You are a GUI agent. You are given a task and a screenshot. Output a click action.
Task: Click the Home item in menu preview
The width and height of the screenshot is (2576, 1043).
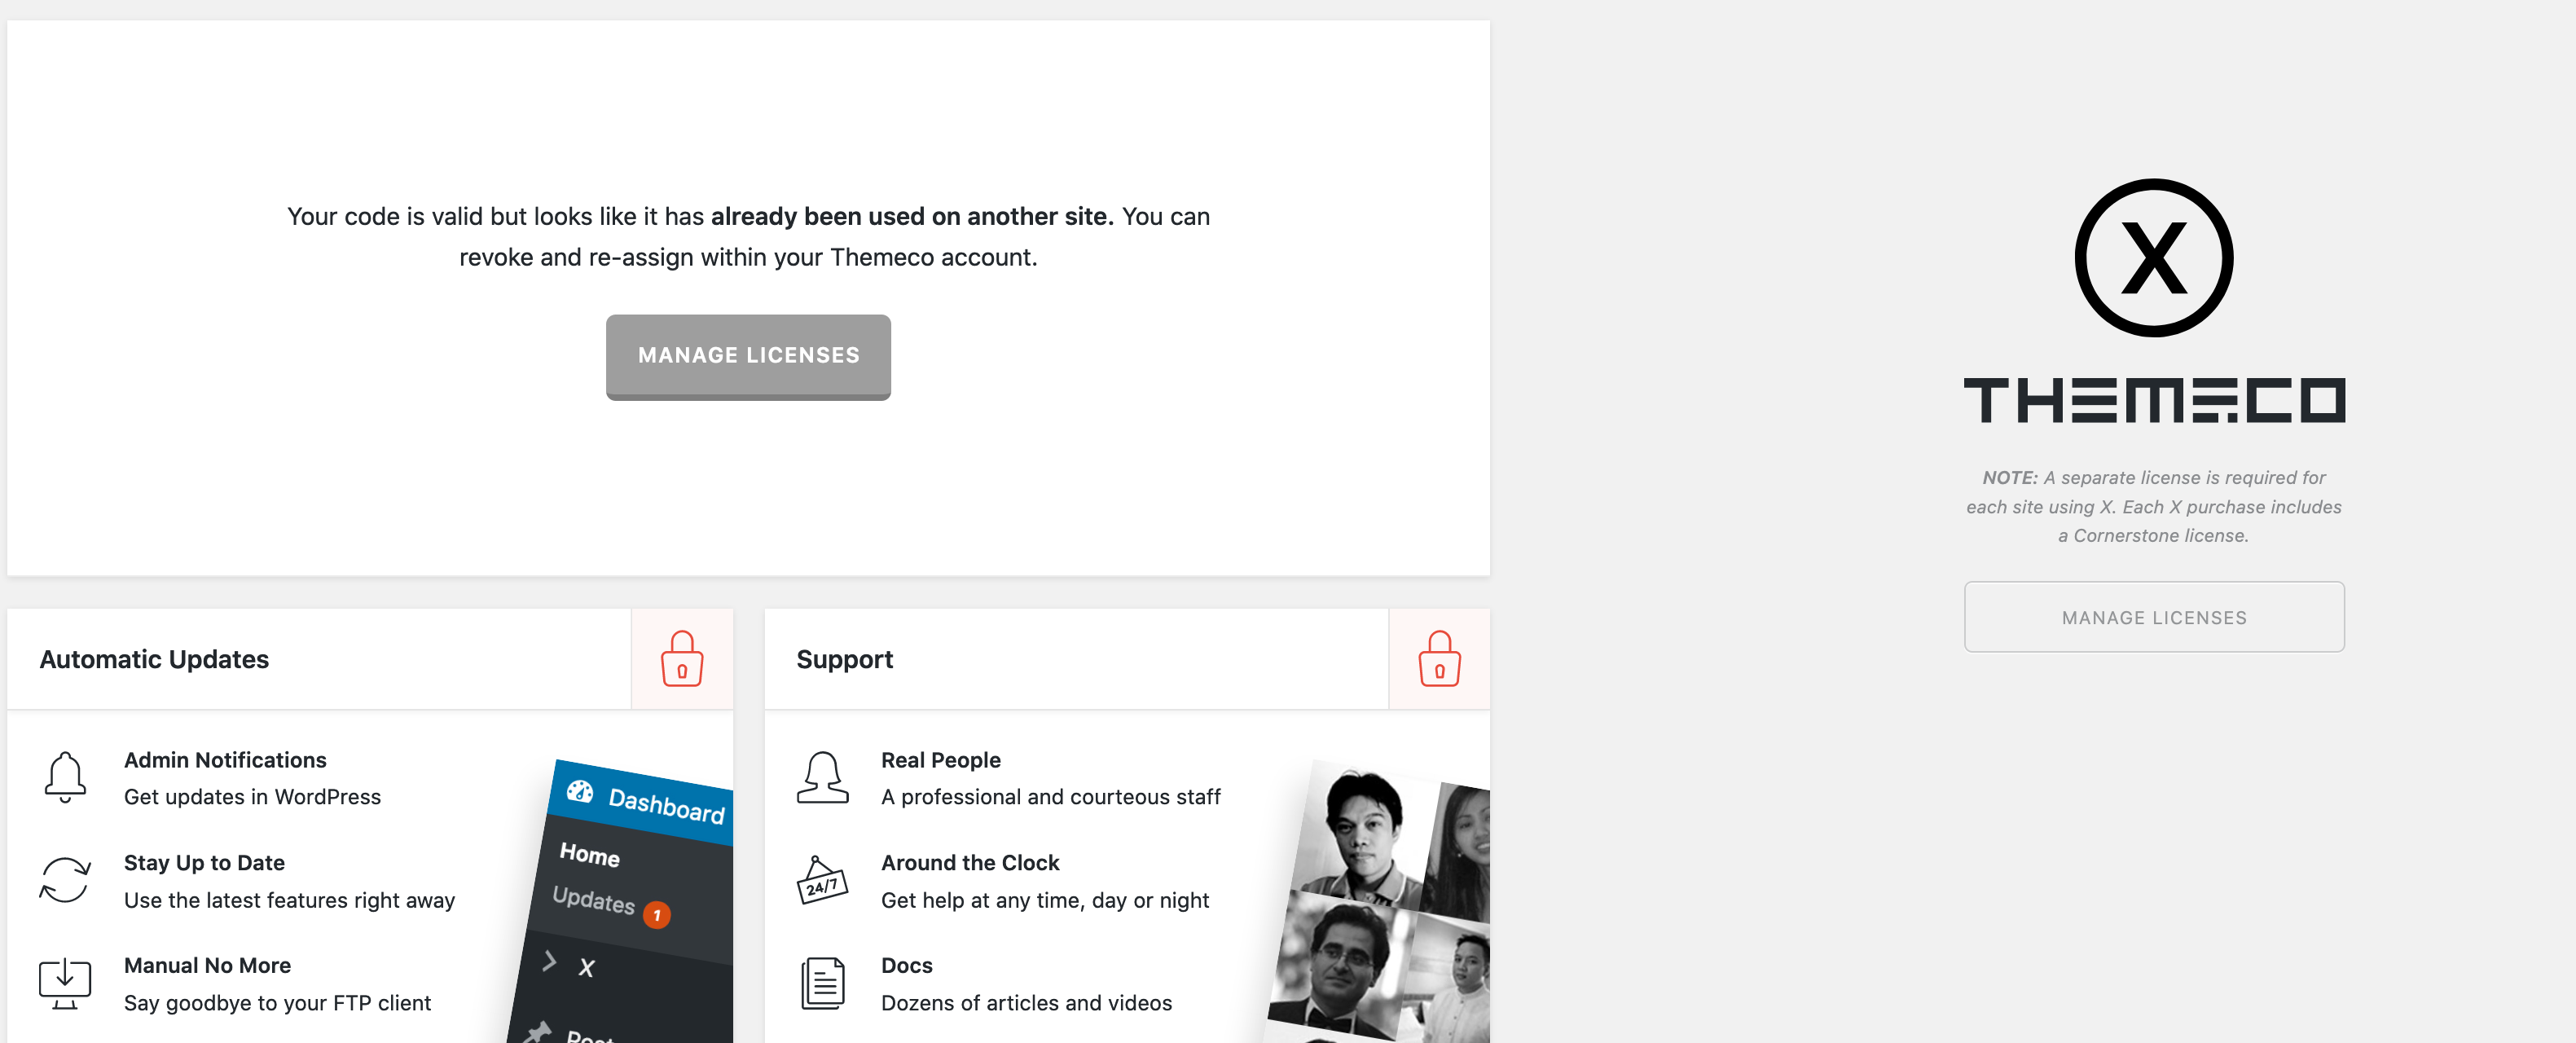589,854
